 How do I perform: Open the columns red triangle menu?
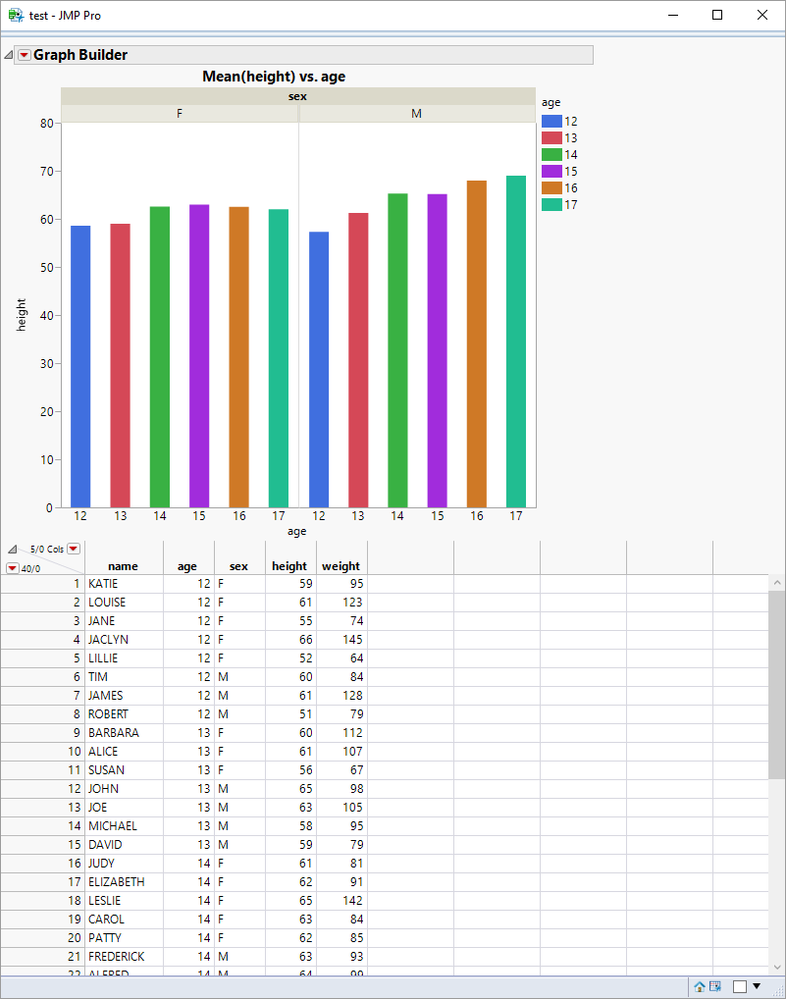pos(74,549)
